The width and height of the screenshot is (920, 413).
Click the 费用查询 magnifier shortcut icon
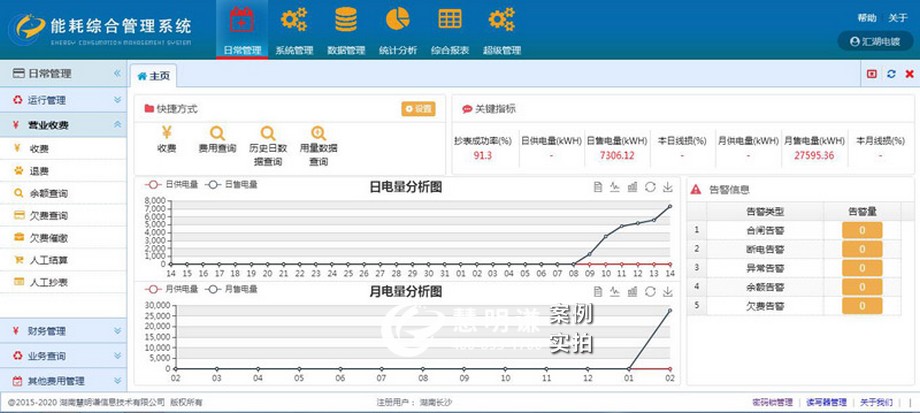pyautogui.click(x=216, y=133)
